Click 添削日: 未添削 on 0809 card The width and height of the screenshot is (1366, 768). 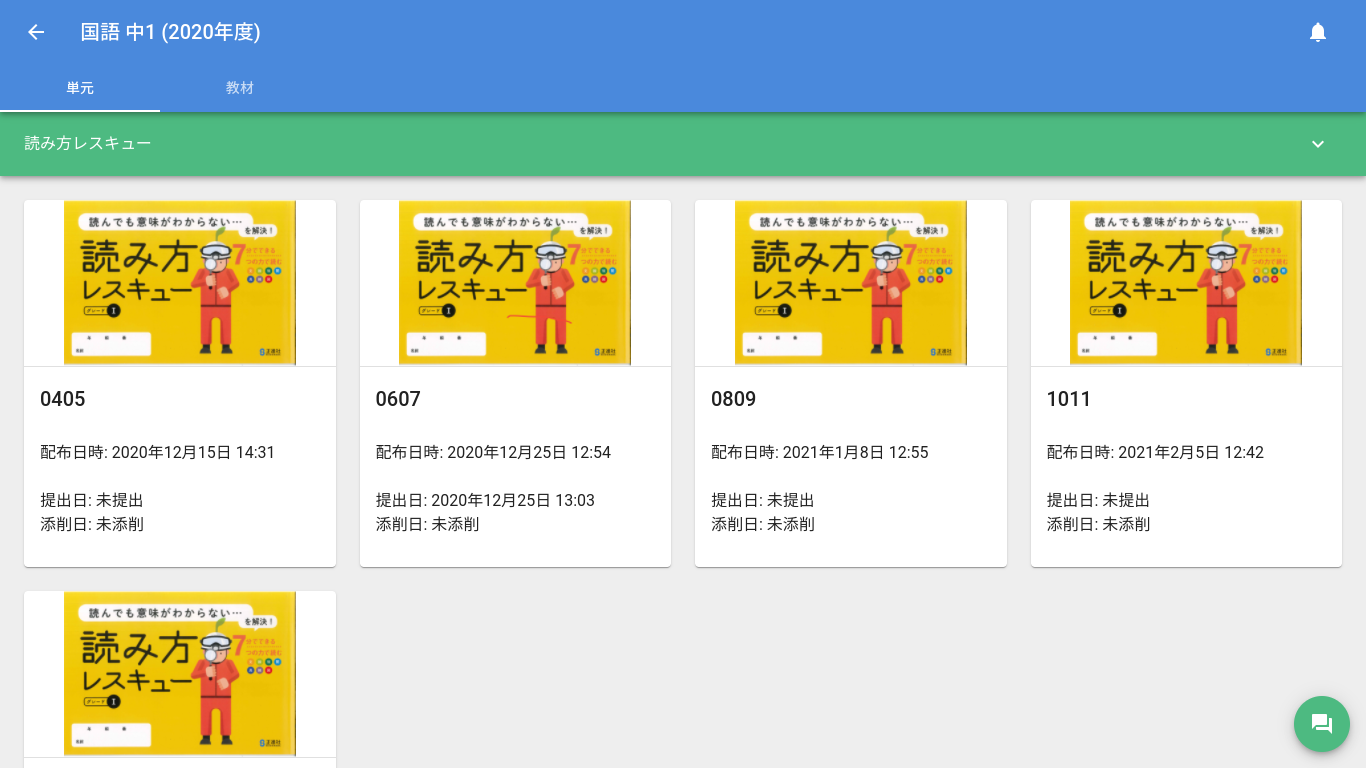(x=763, y=524)
